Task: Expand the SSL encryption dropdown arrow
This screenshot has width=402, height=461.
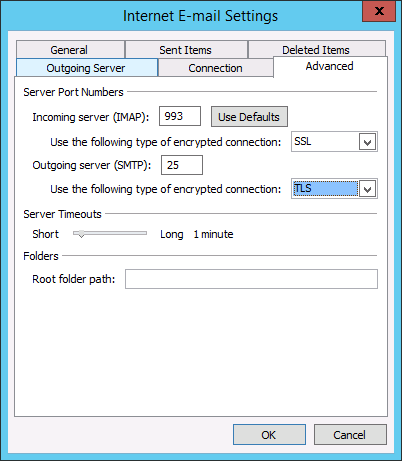Action: coord(367,142)
